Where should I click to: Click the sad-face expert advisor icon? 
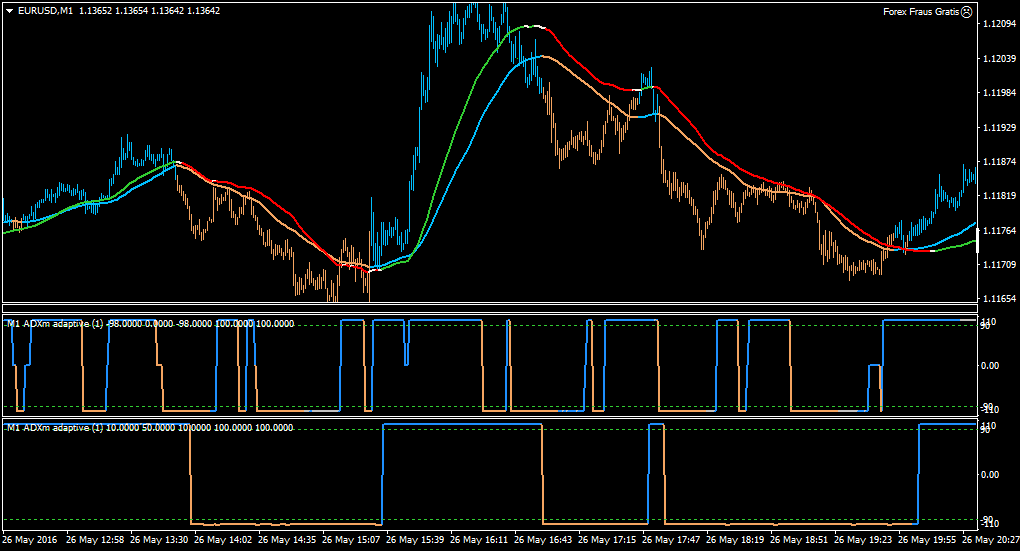pyautogui.click(x=967, y=11)
